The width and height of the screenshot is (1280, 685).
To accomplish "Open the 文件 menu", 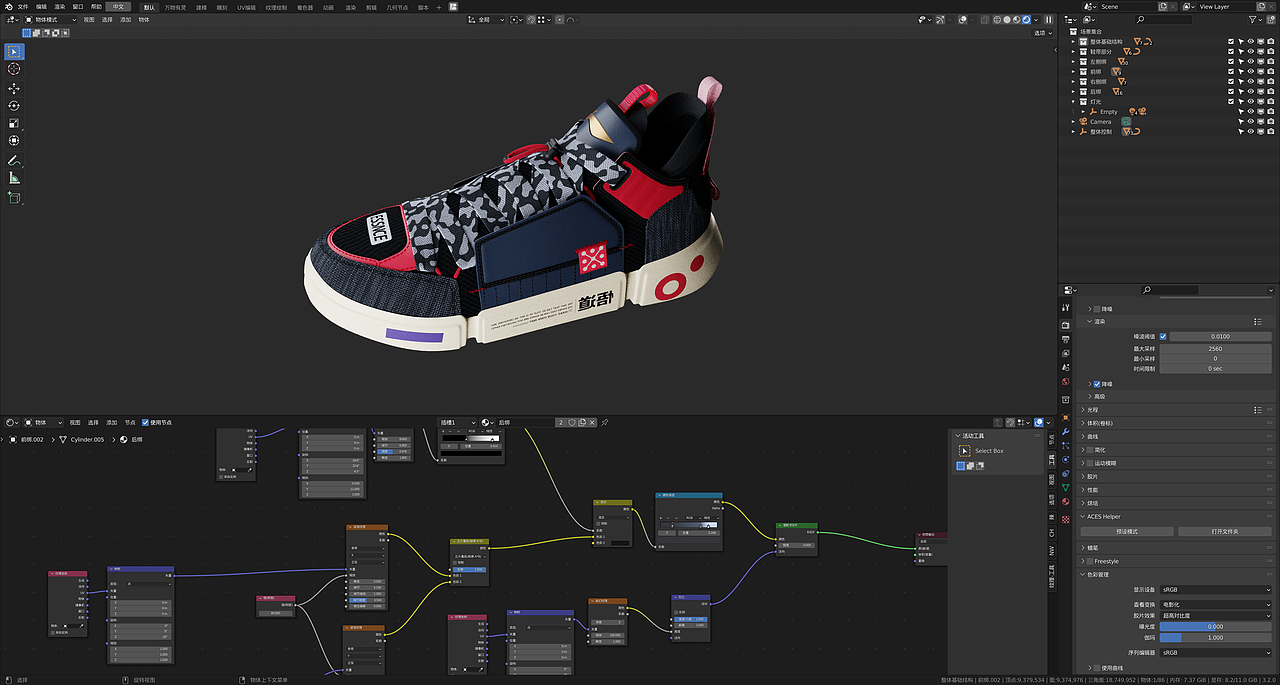I will (23, 6).
